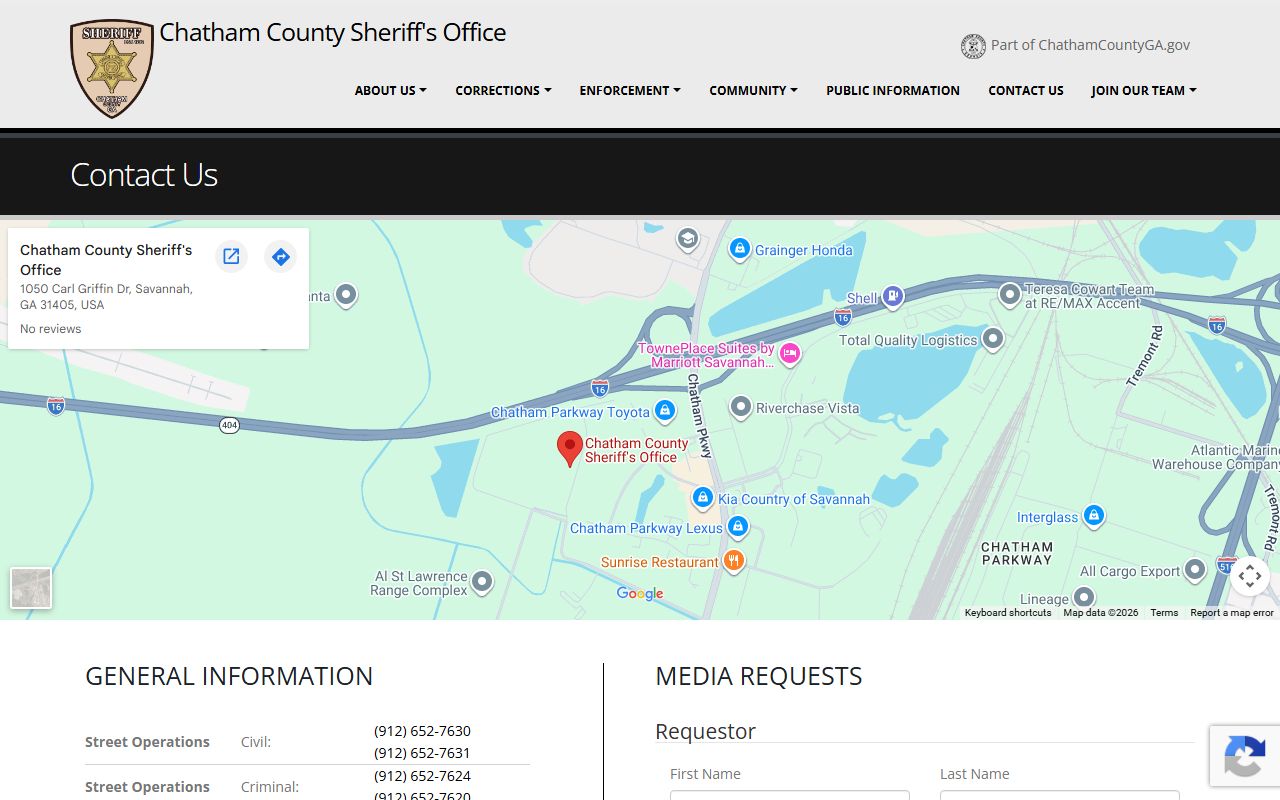1280x800 pixels.
Task: Click Teresa Cowart Team RE/MAX marker
Action: click(1010, 295)
